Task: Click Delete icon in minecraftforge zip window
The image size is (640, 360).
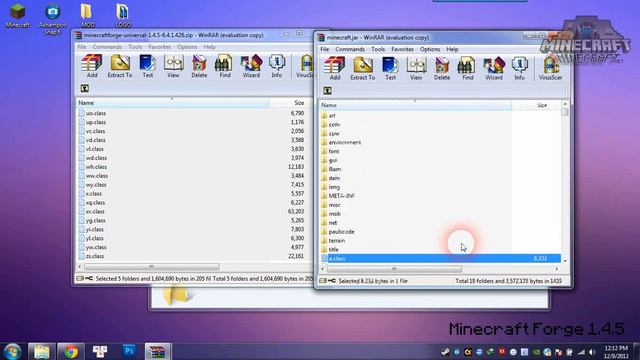Action: [x=199, y=66]
